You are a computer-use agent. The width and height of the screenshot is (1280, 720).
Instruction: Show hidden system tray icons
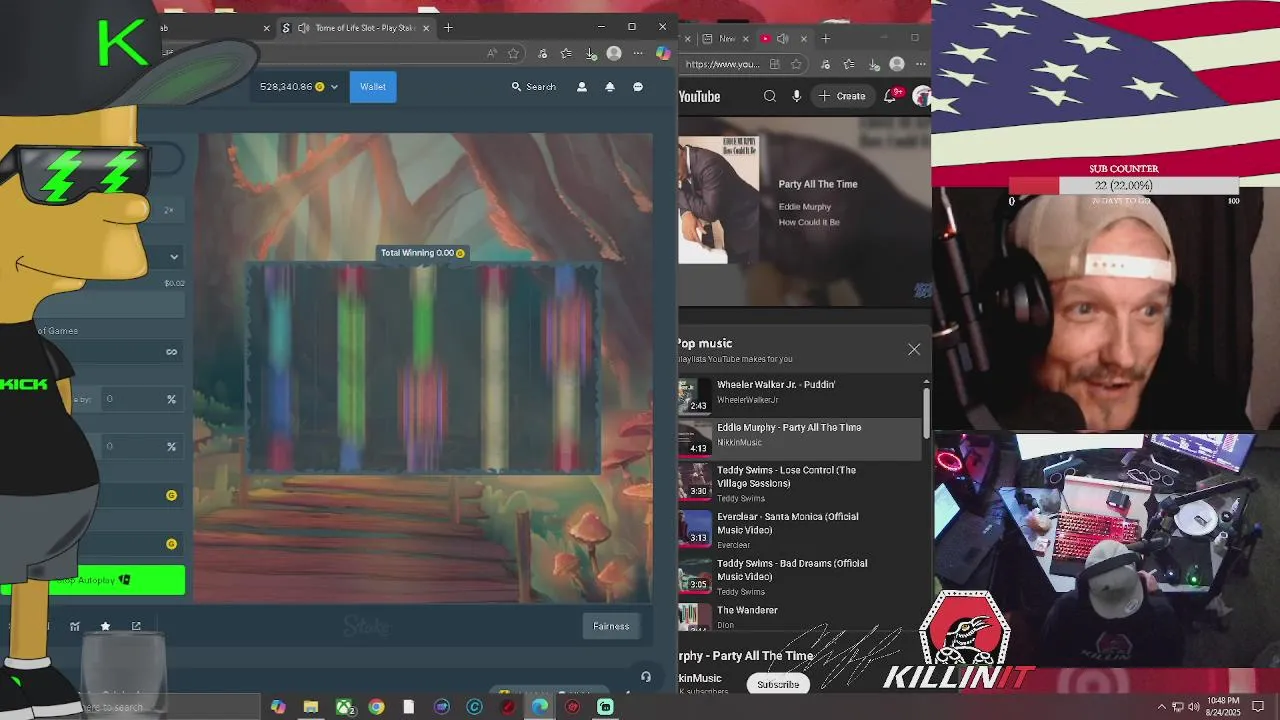point(1161,707)
